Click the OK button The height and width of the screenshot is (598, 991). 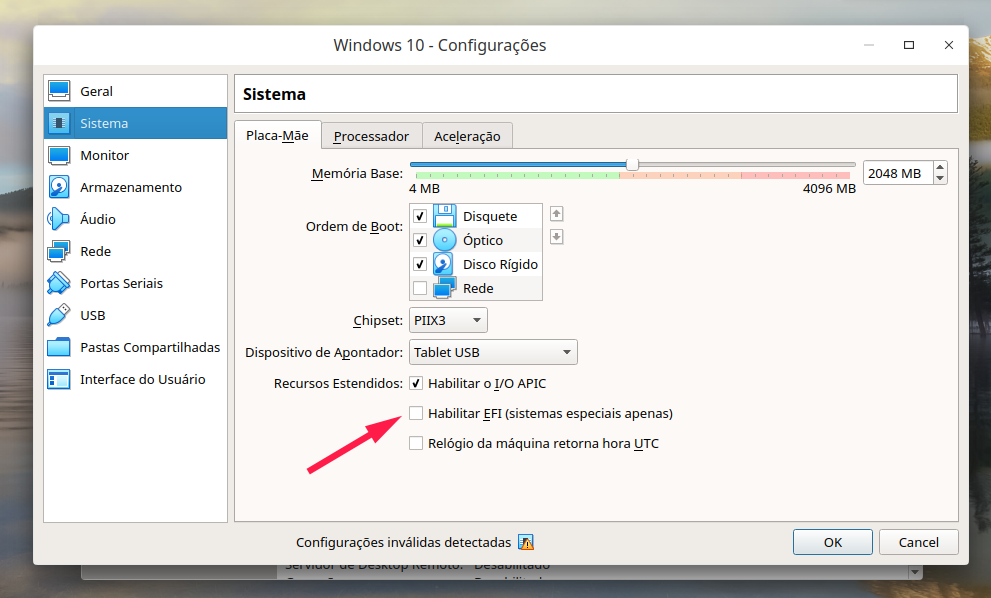coord(833,542)
